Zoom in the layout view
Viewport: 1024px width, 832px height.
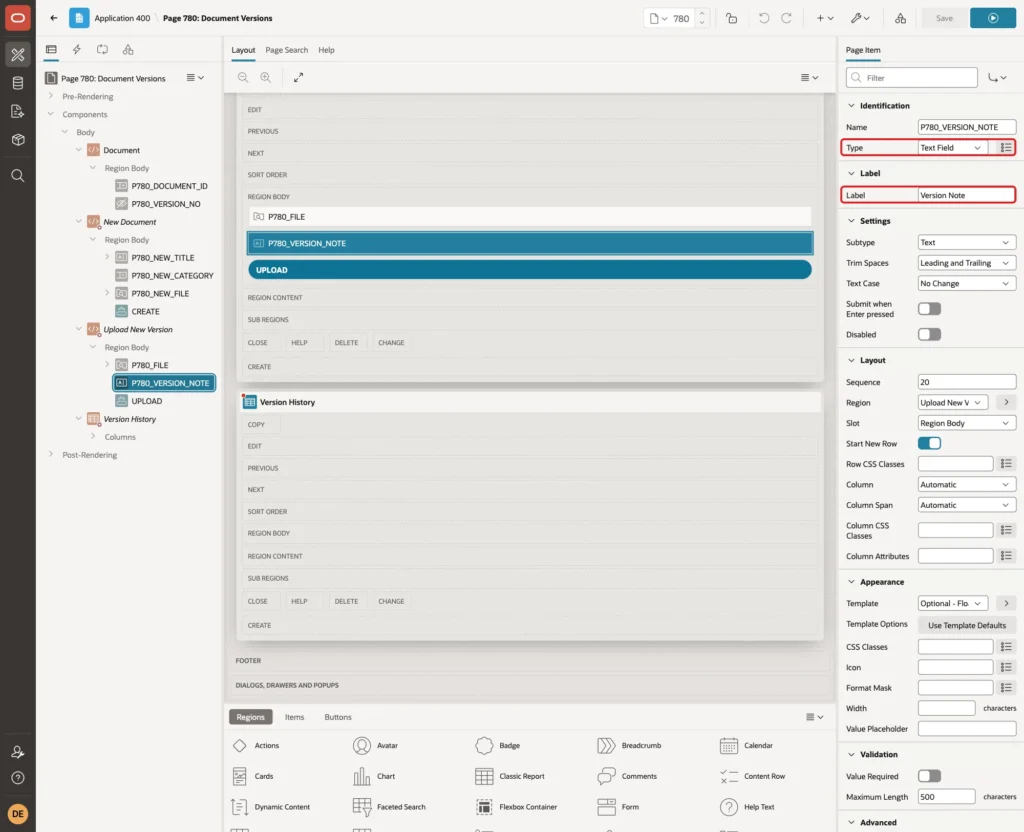click(x=266, y=77)
